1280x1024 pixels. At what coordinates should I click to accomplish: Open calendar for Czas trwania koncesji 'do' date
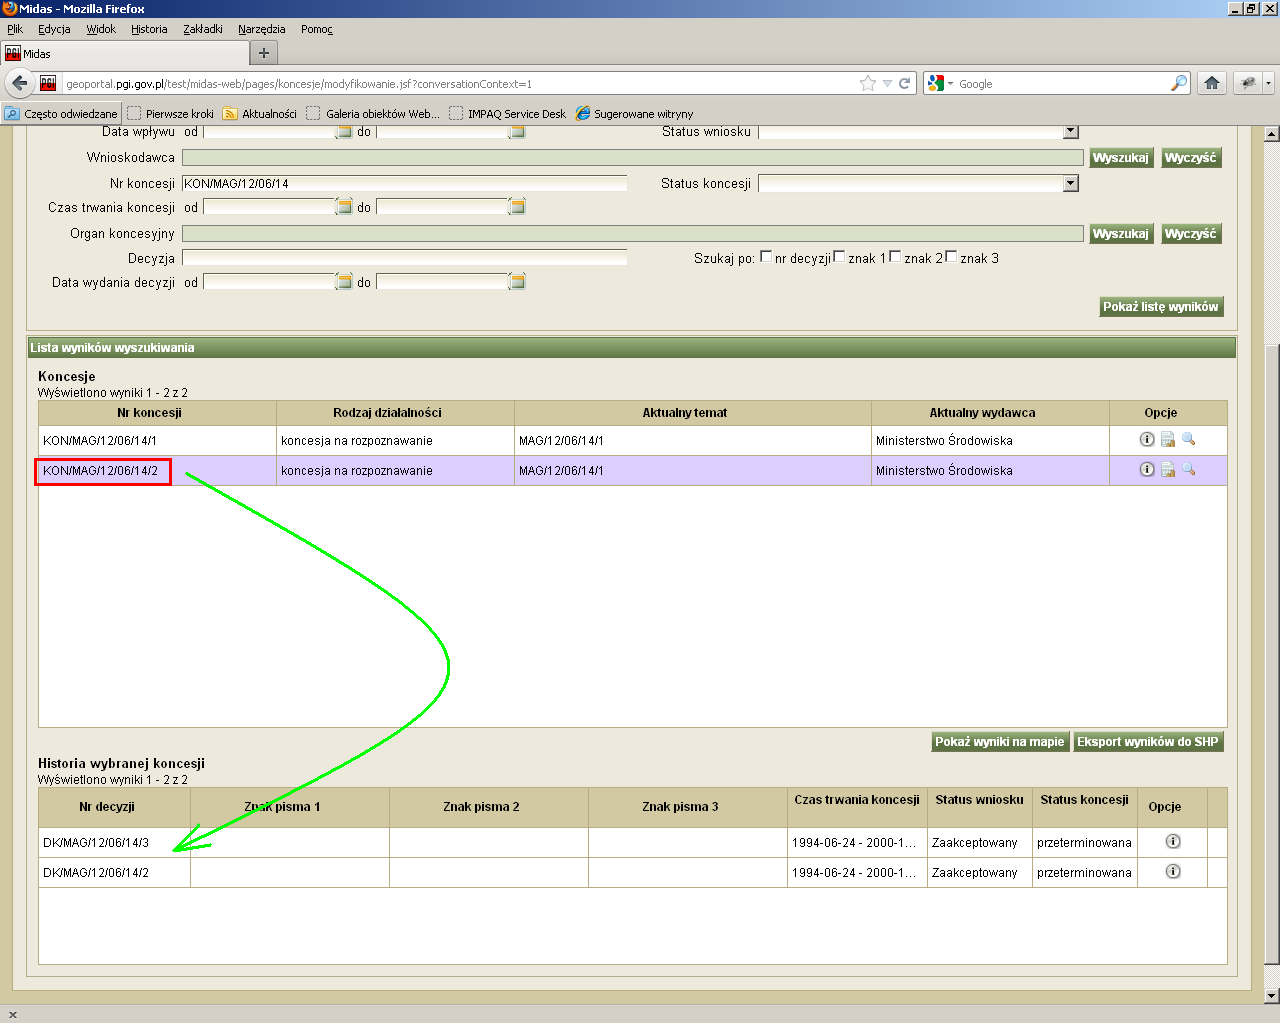[x=517, y=207]
